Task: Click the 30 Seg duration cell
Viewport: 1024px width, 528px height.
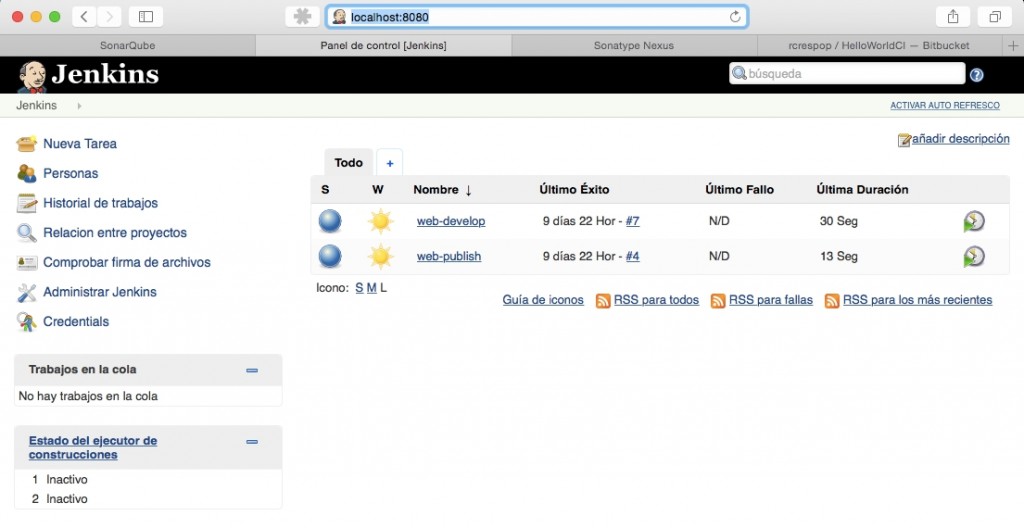Action: click(x=839, y=221)
